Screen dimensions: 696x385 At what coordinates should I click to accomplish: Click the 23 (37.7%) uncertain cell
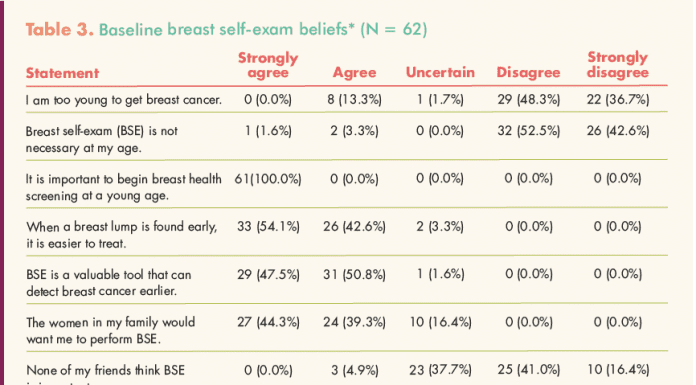440,369
